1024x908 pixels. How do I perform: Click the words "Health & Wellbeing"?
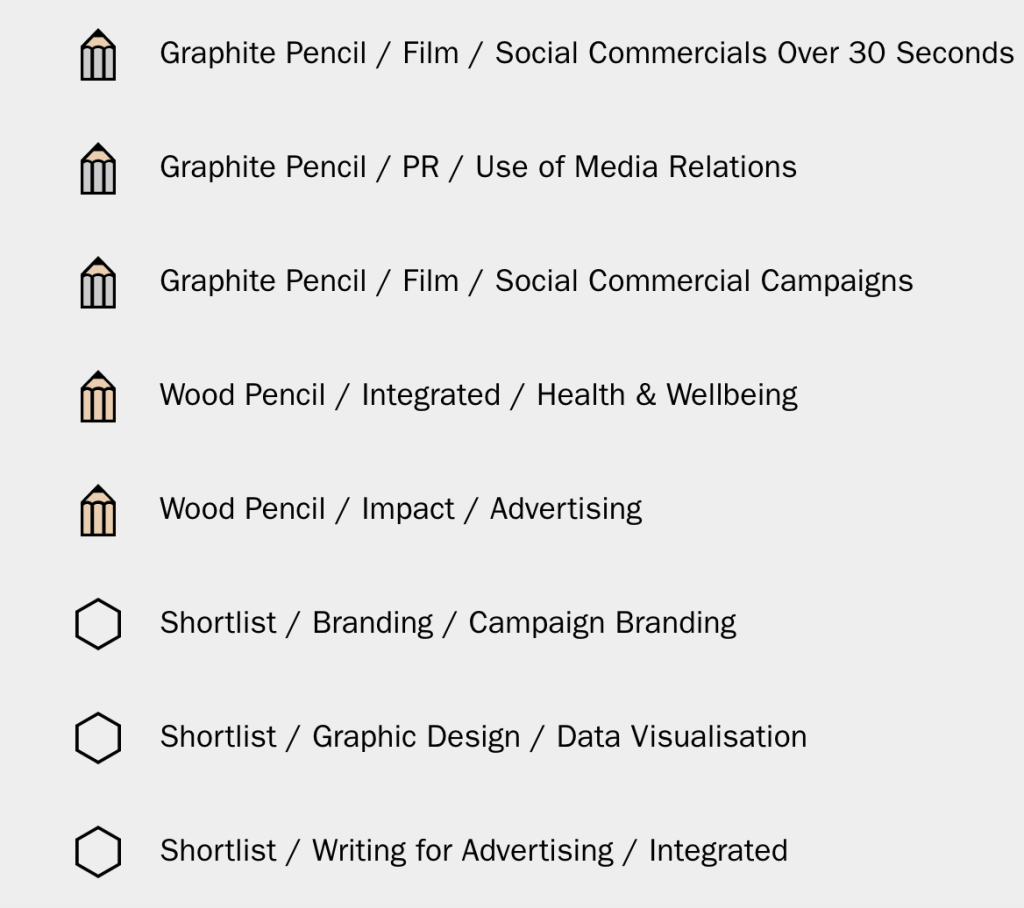[x=667, y=395]
